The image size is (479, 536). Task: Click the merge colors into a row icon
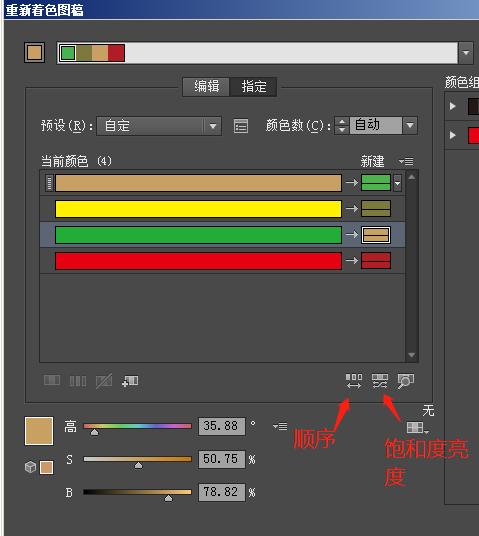(x=52, y=380)
